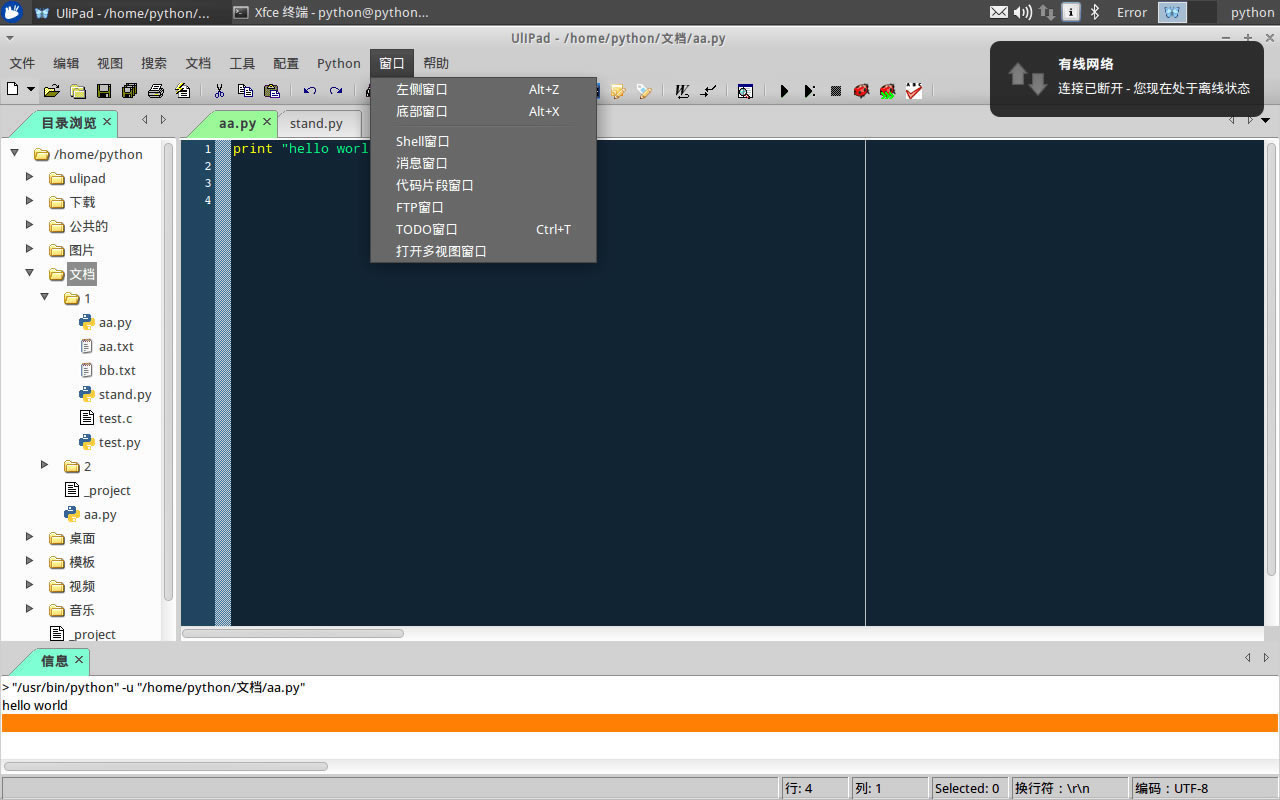Select Shell窗口 from the open menu
This screenshot has width=1280, height=800.
pyautogui.click(x=422, y=141)
